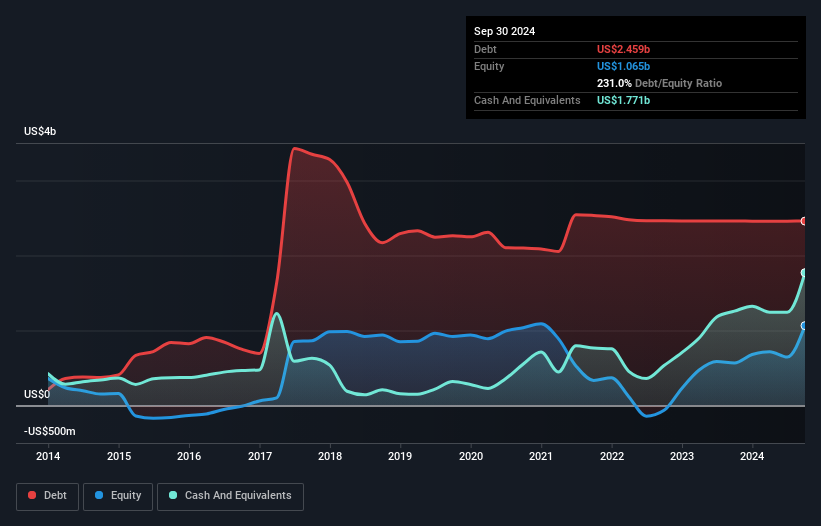Click the US$0 y-axis label
The image size is (821, 526).
(x=37, y=394)
